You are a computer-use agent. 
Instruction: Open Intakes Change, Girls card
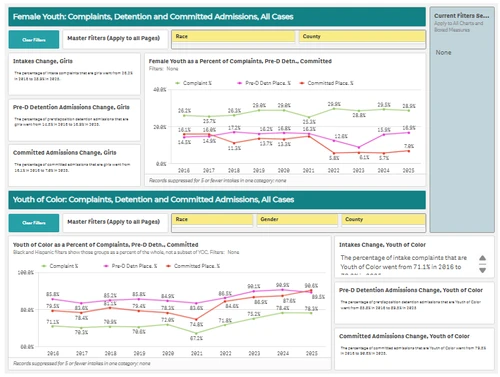coord(74,74)
